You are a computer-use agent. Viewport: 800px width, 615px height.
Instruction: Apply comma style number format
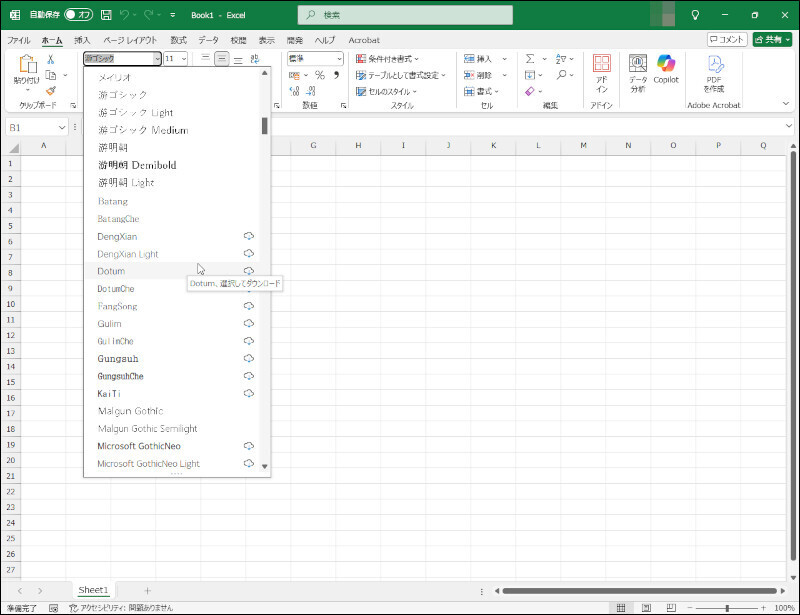336,75
